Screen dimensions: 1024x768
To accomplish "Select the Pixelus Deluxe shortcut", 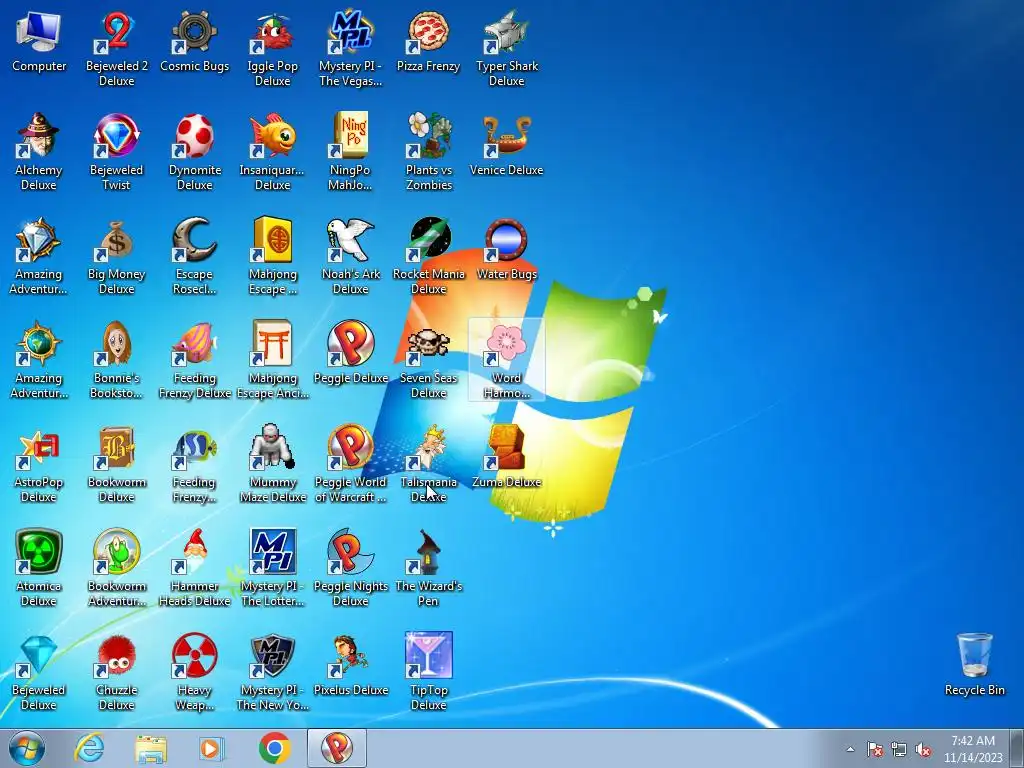I will pyautogui.click(x=350, y=664).
